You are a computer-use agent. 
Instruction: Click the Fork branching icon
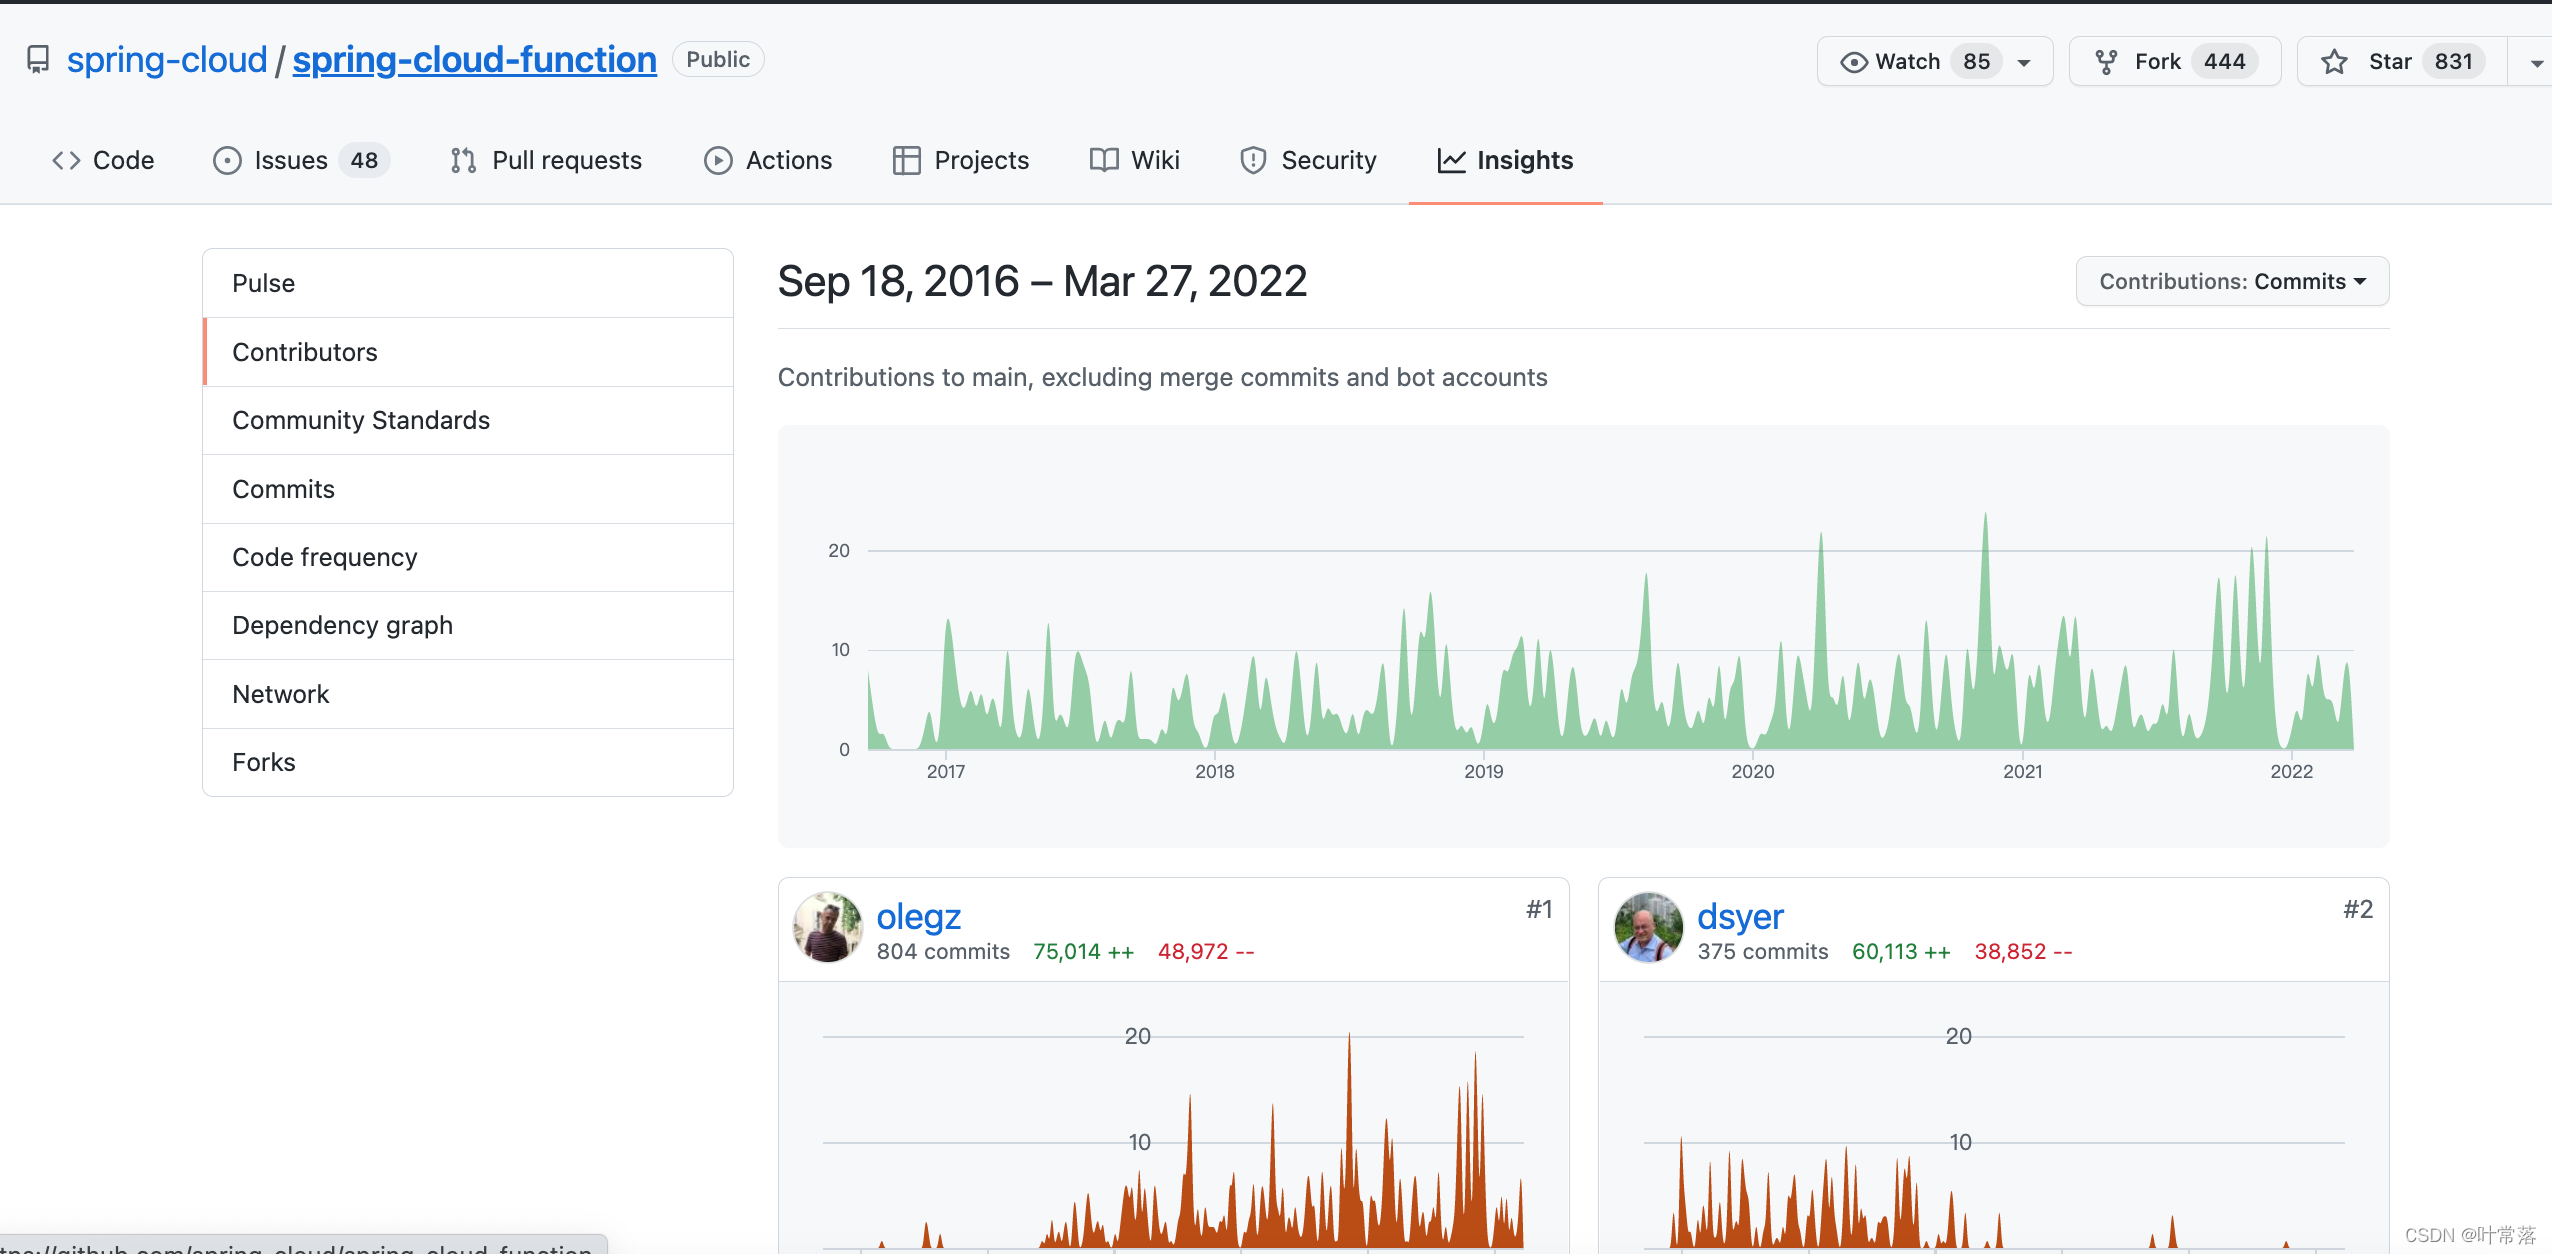2106,62
